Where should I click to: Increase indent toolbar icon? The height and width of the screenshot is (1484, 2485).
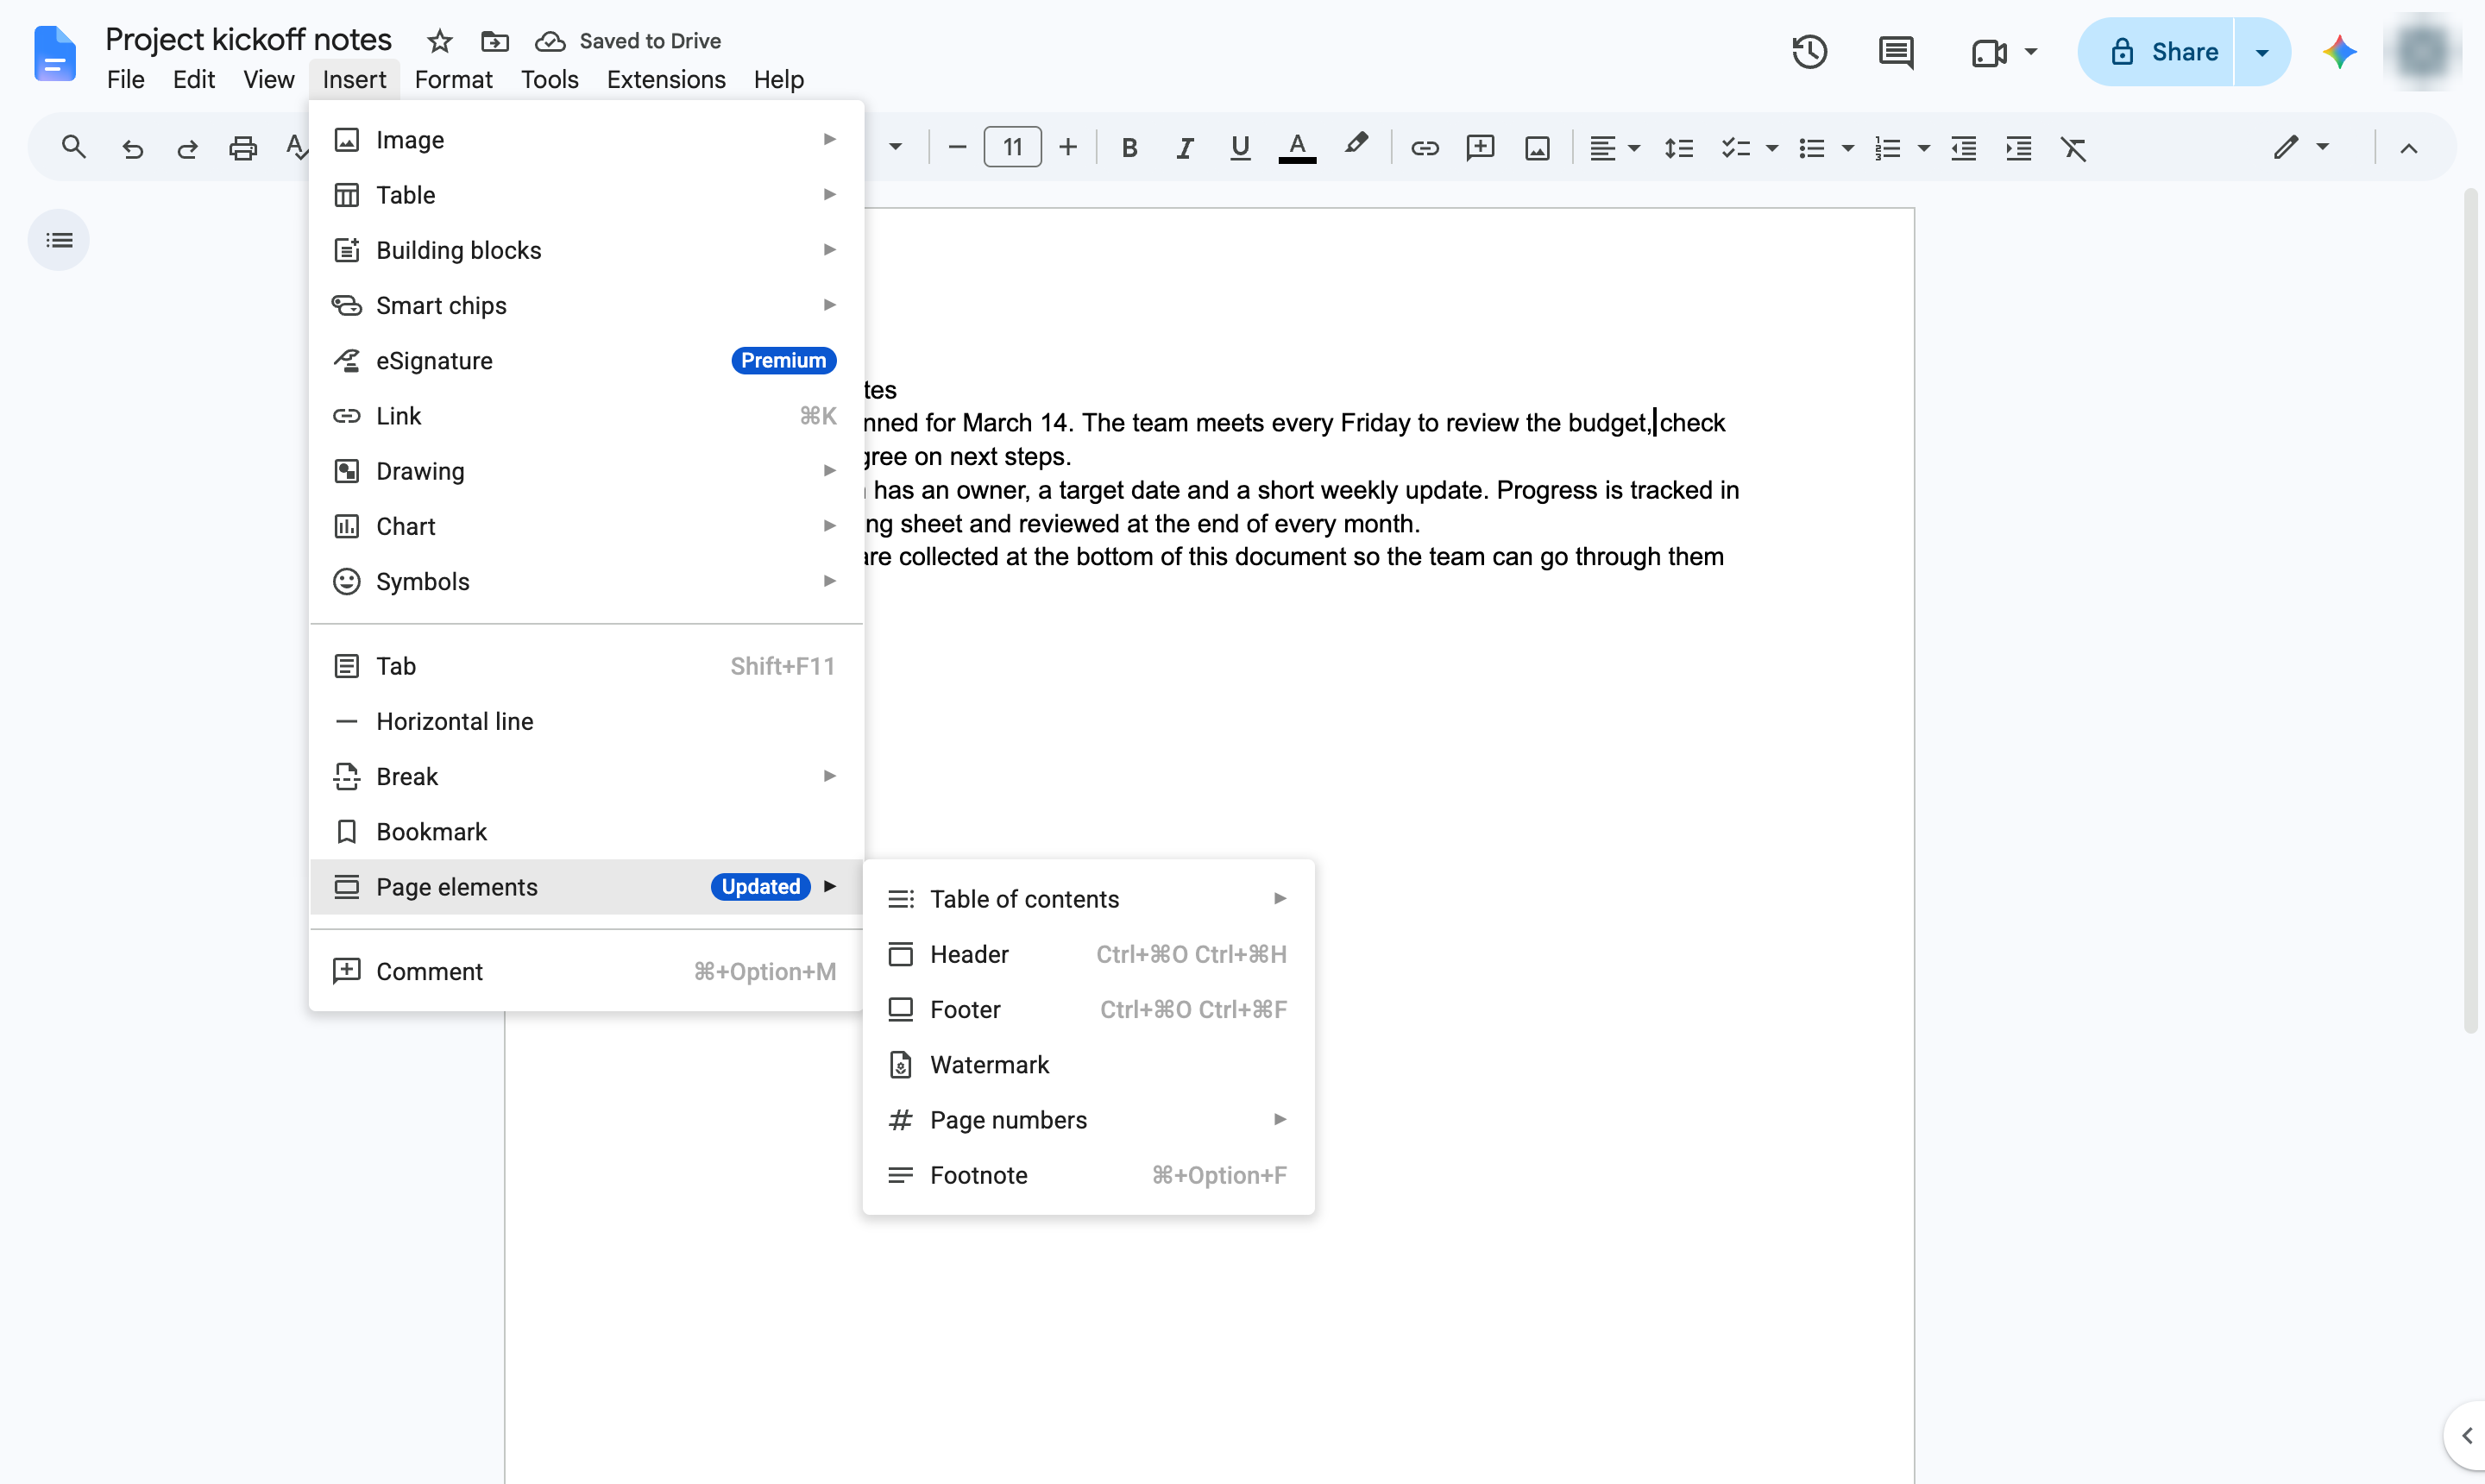(2018, 149)
